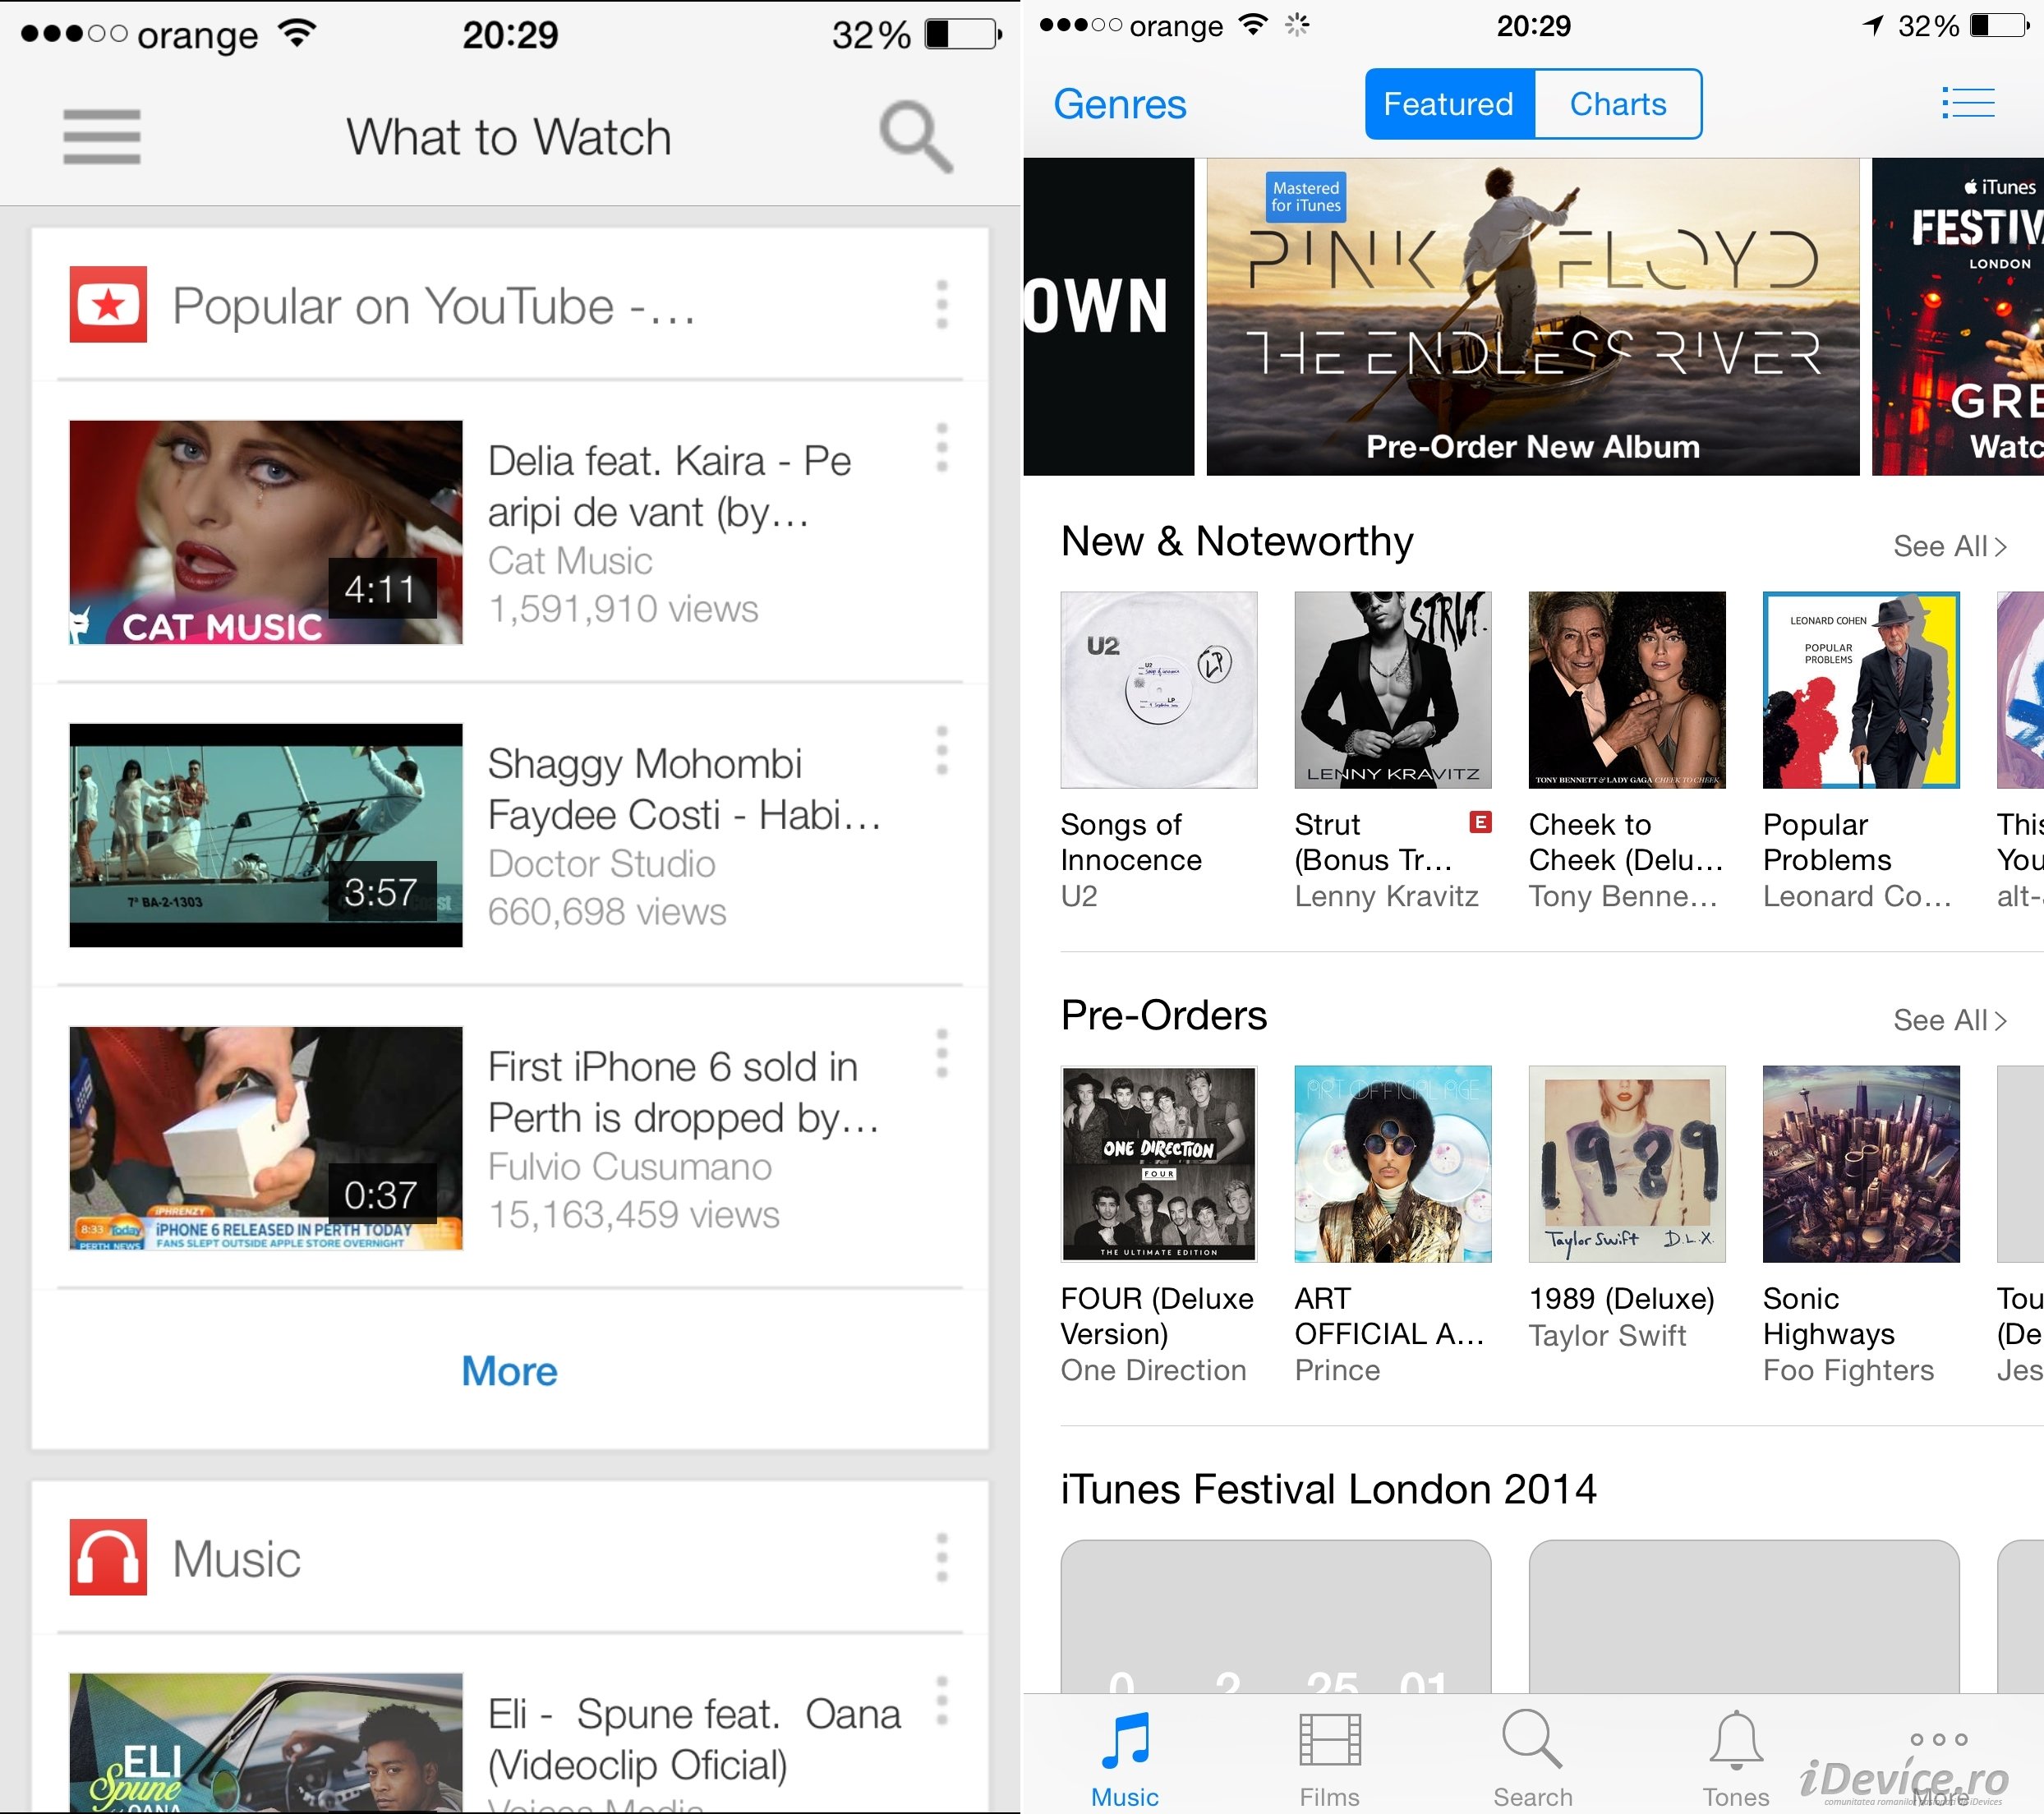Switch to the Search tab in iTunes
The height and width of the screenshot is (1814, 2044).
tap(1533, 1759)
